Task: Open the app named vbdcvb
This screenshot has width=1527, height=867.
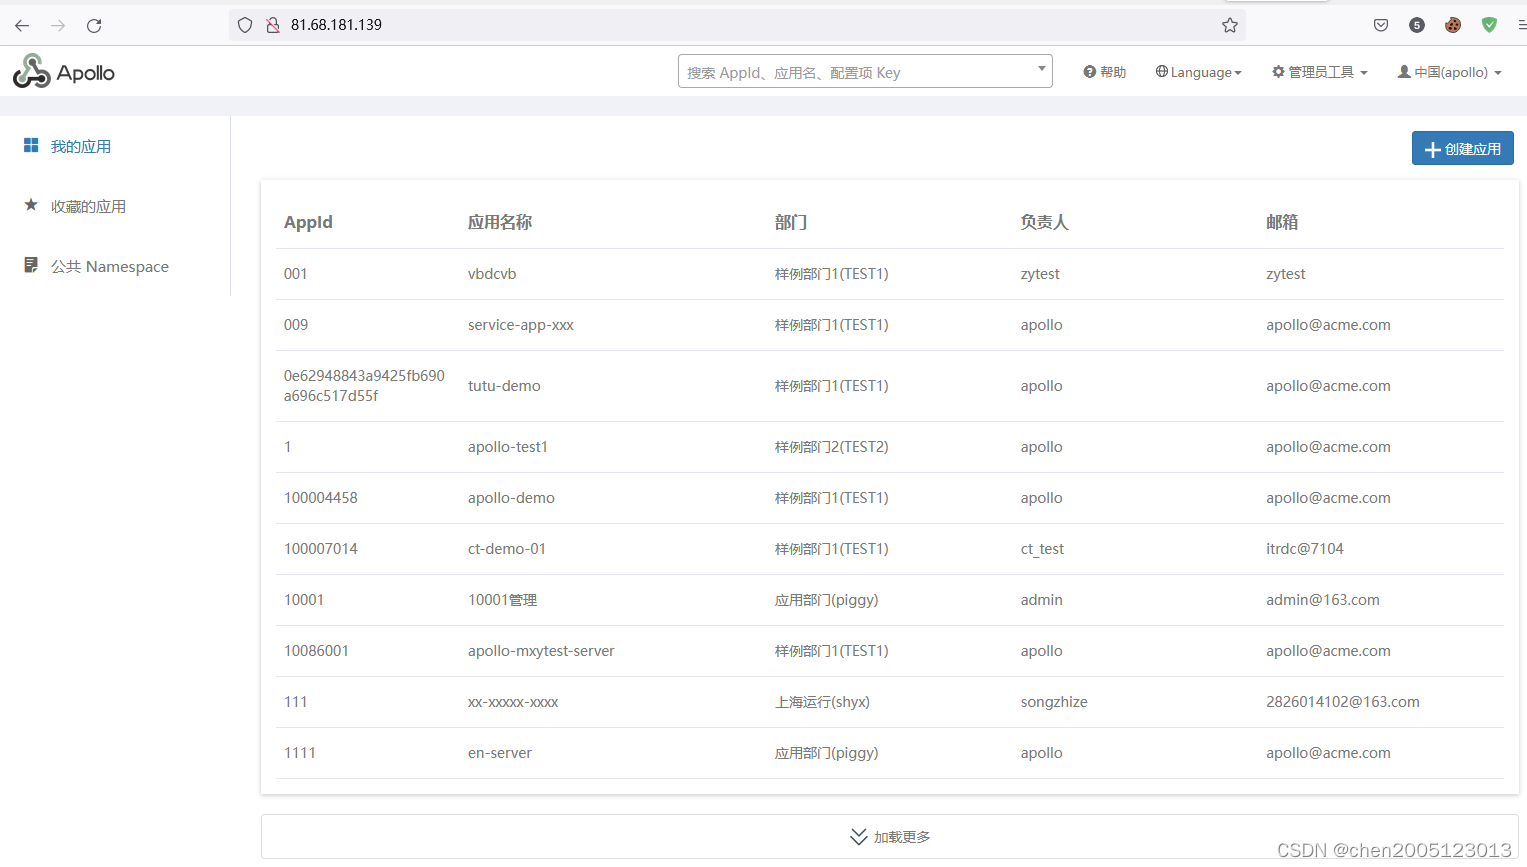Action: click(x=492, y=274)
